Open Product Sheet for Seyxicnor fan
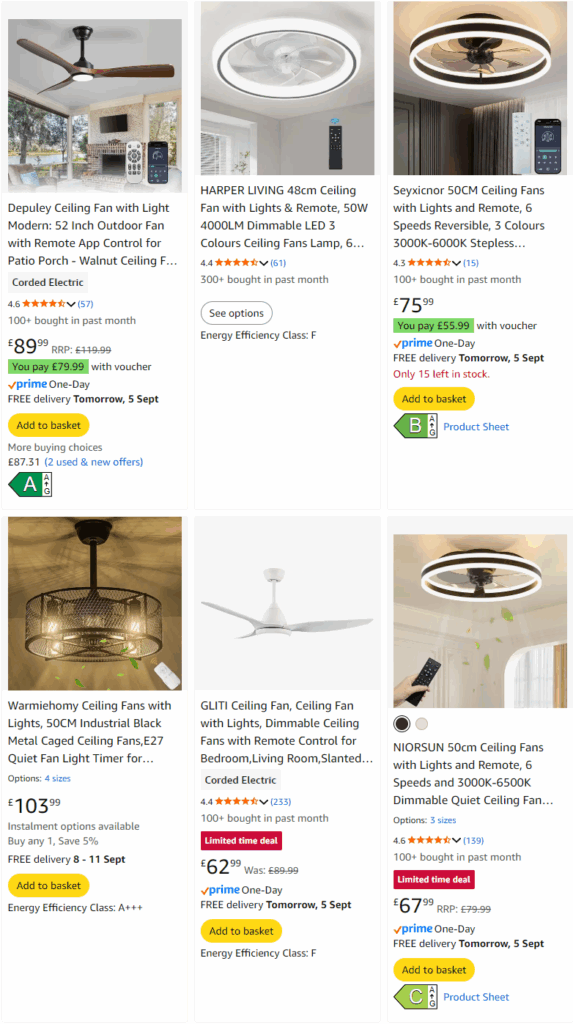The width and height of the screenshot is (573, 1024). point(476,426)
